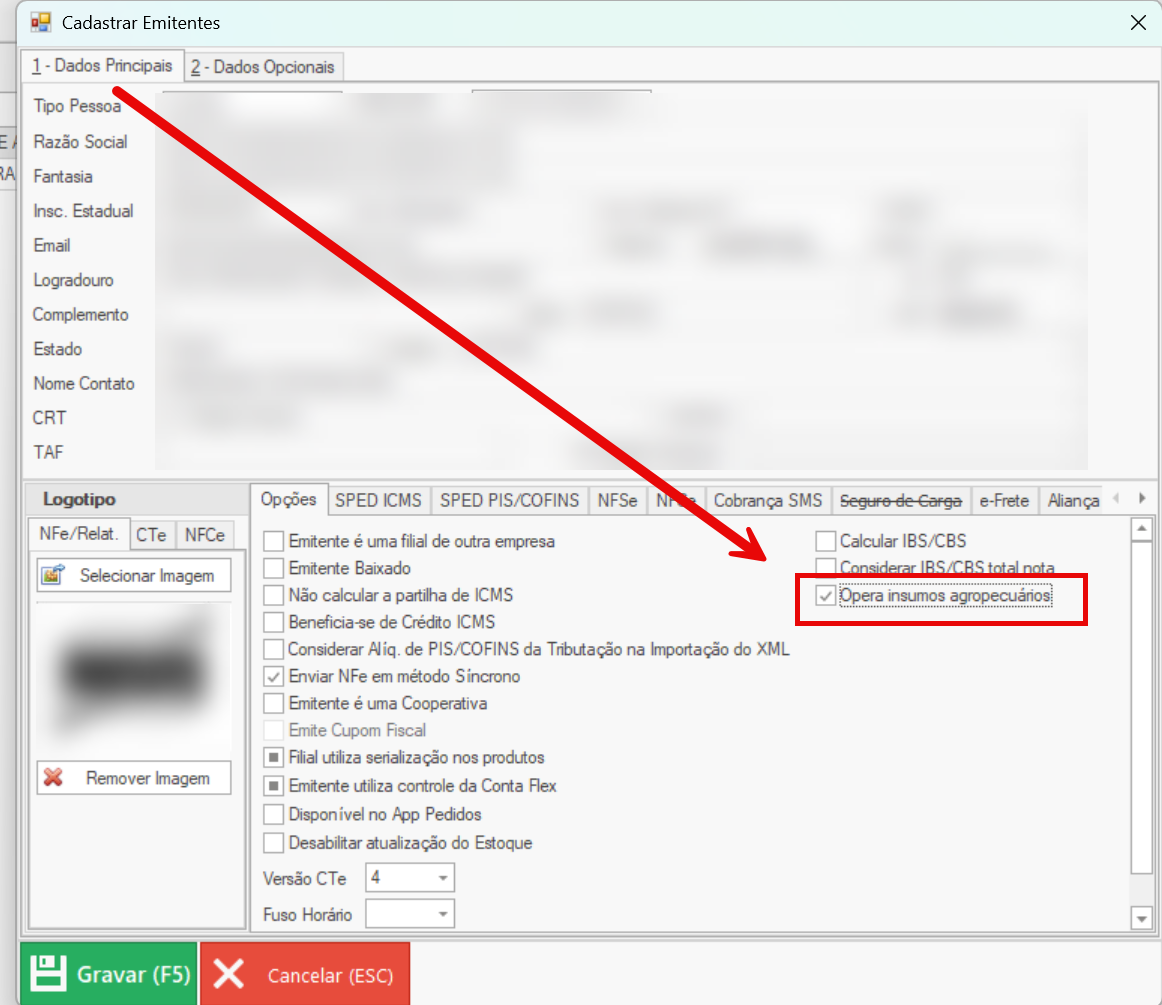Click Remover Imagem button
1162x1005 pixels.
133,777
